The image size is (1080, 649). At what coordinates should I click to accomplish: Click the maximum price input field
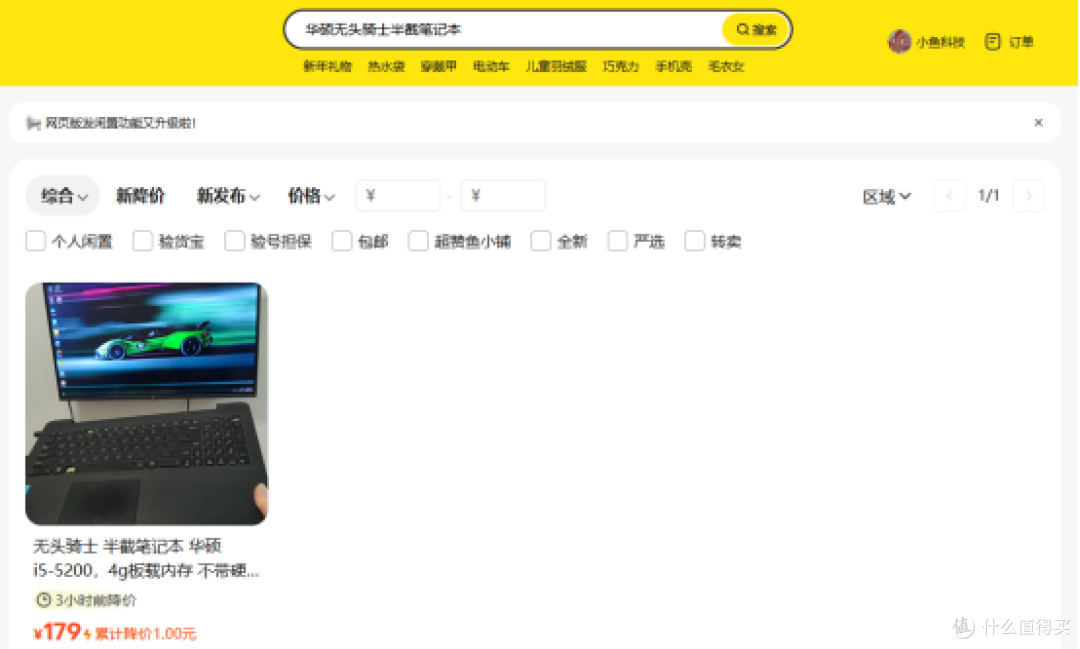tap(503, 196)
